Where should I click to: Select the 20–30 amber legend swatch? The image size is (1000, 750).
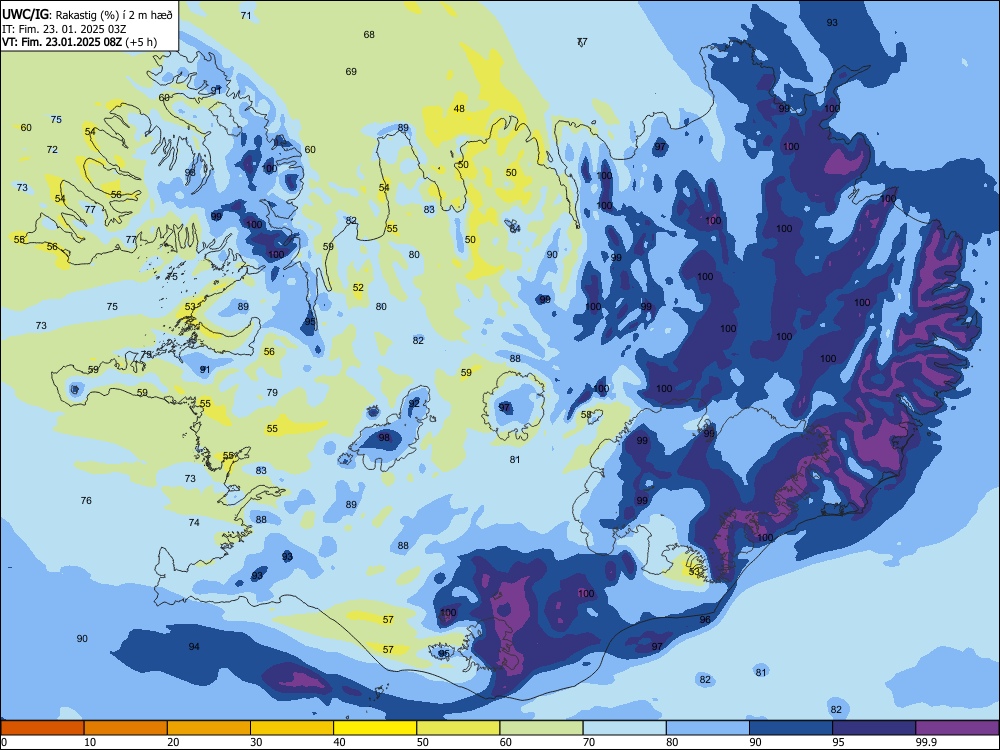(209, 728)
